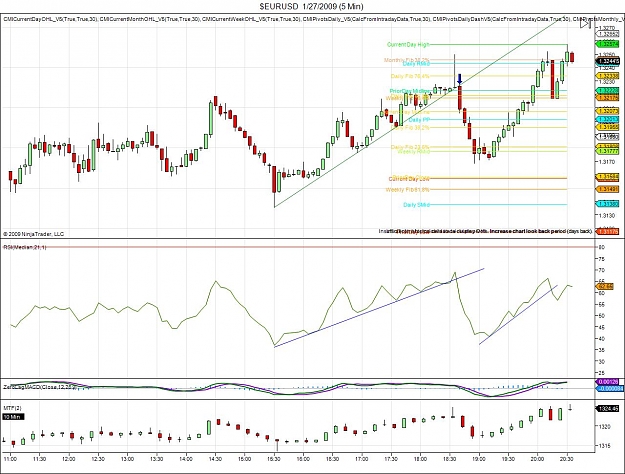Click the 14:30 time axis label
The width and height of the screenshot is (625, 474).
[x=216, y=459]
